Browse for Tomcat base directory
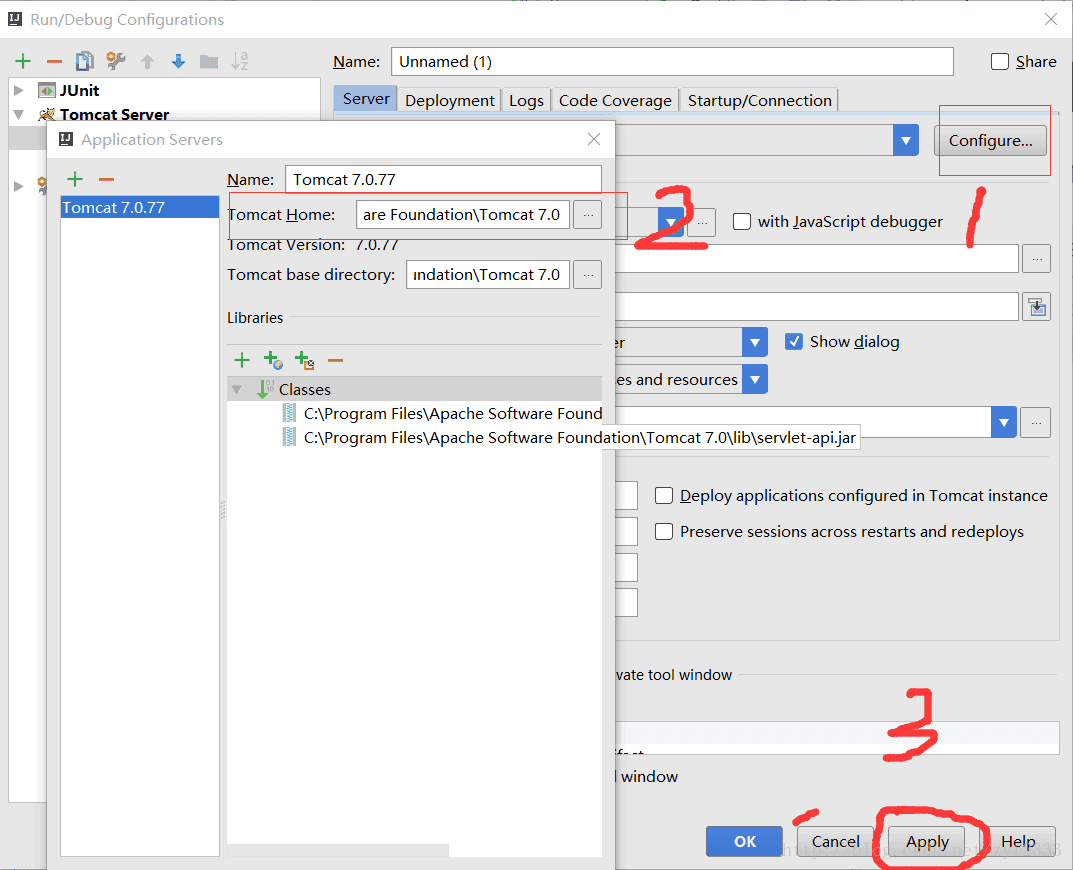The image size is (1073, 870). click(x=588, y=274)
